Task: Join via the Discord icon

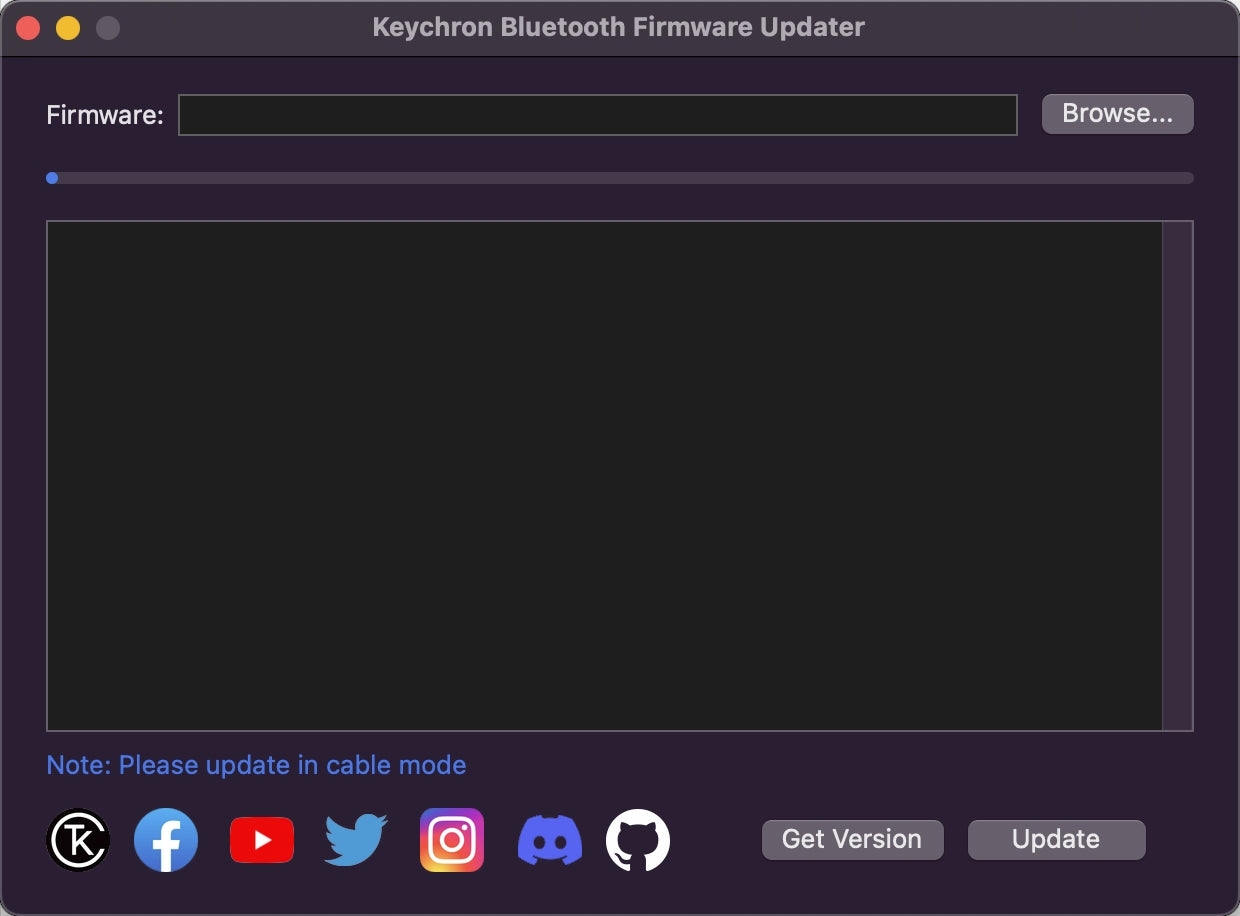Action: pyautogui.click(x=550, y=840)
